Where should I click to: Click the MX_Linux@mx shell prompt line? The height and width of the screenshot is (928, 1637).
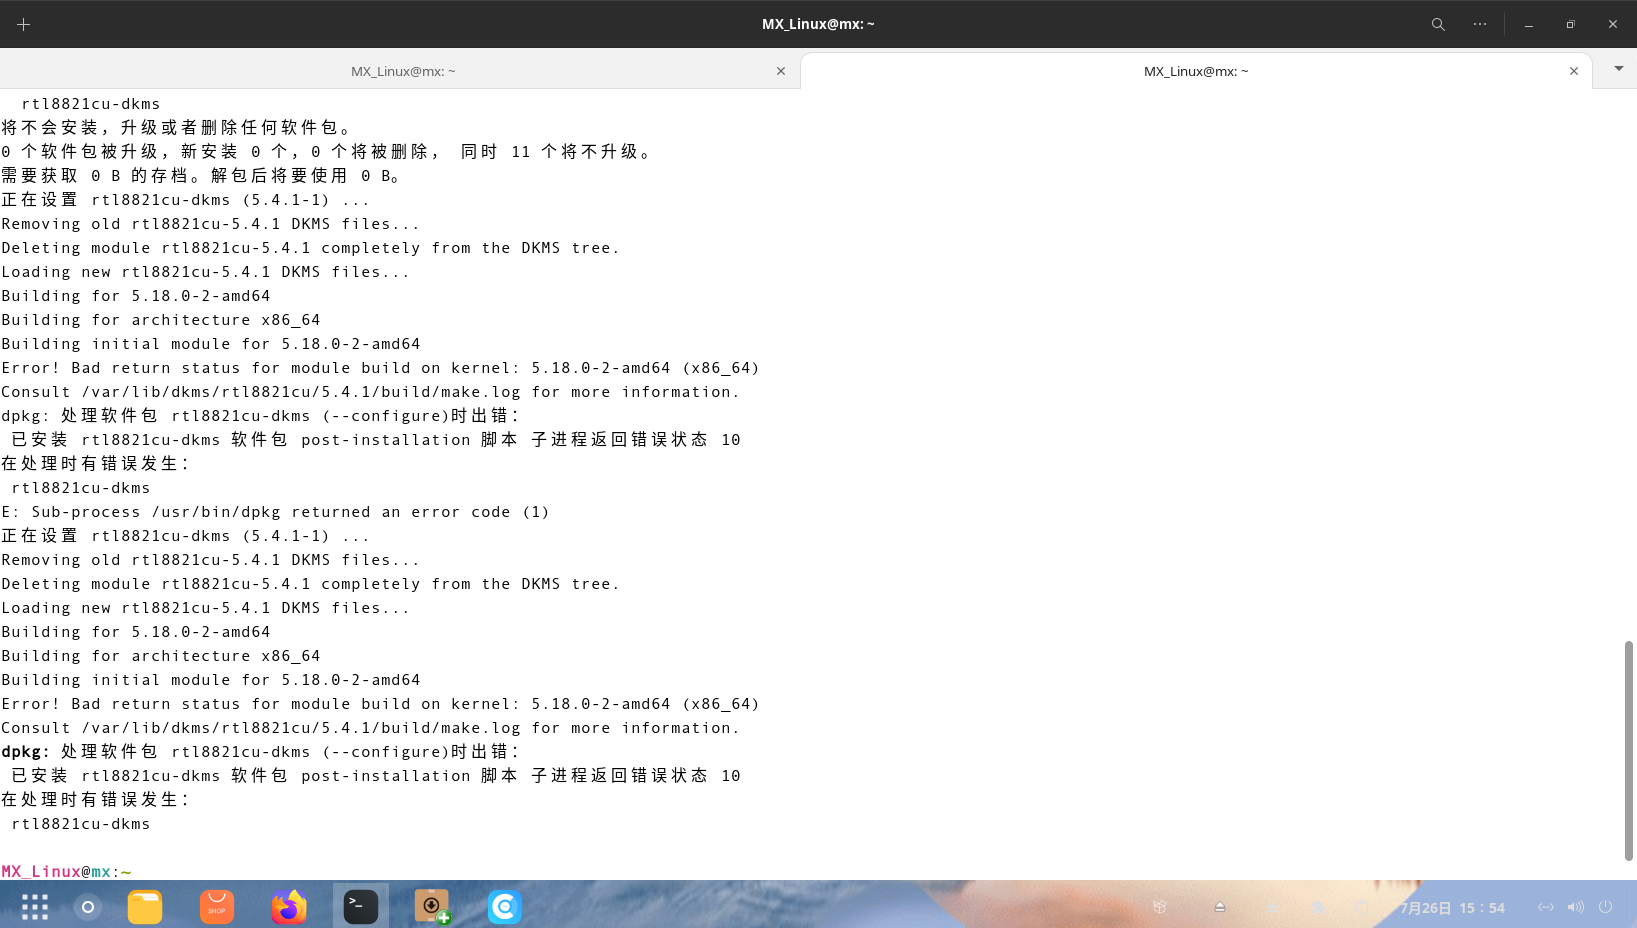coord(67,872)
